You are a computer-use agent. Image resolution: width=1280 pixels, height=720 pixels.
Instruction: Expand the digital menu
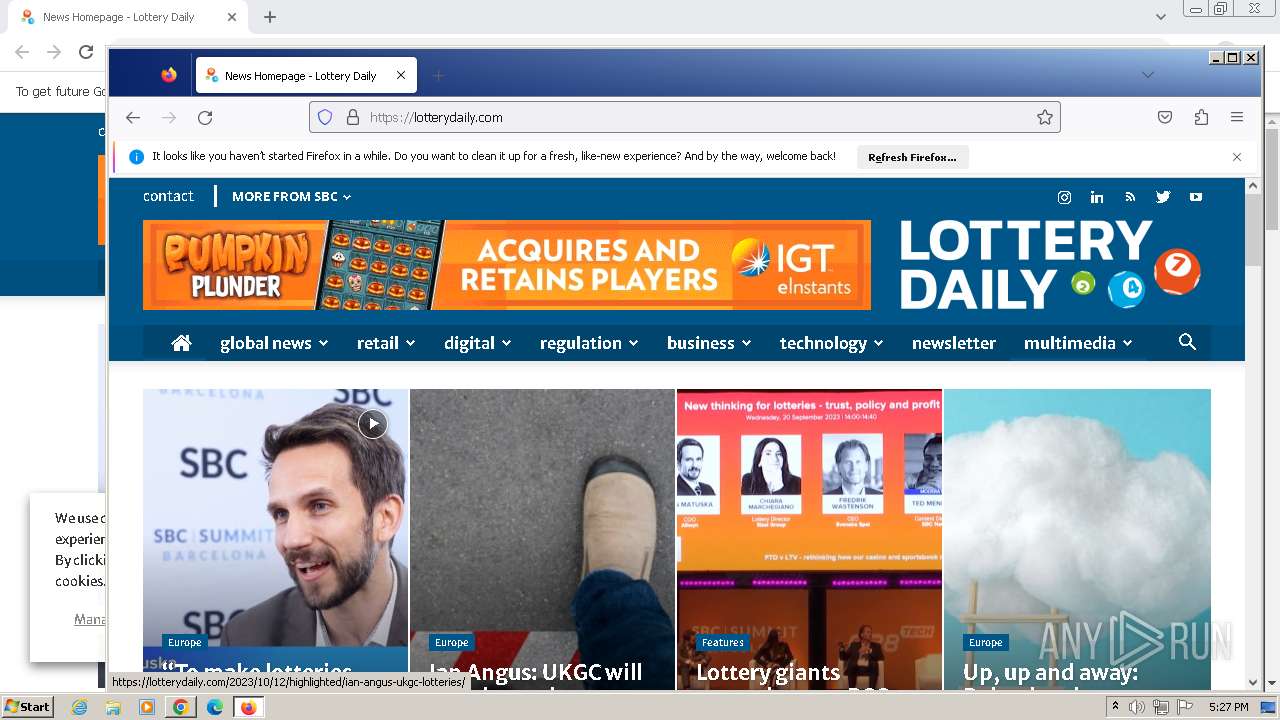(x=478, y=343)
